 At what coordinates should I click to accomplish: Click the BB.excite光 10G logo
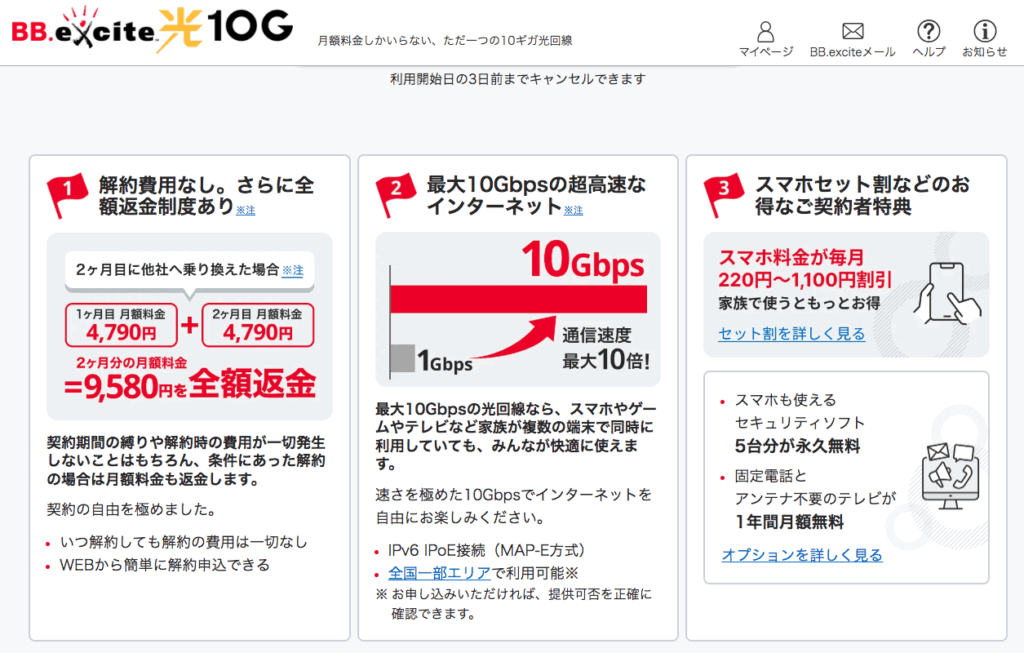[x=152, y=29]
